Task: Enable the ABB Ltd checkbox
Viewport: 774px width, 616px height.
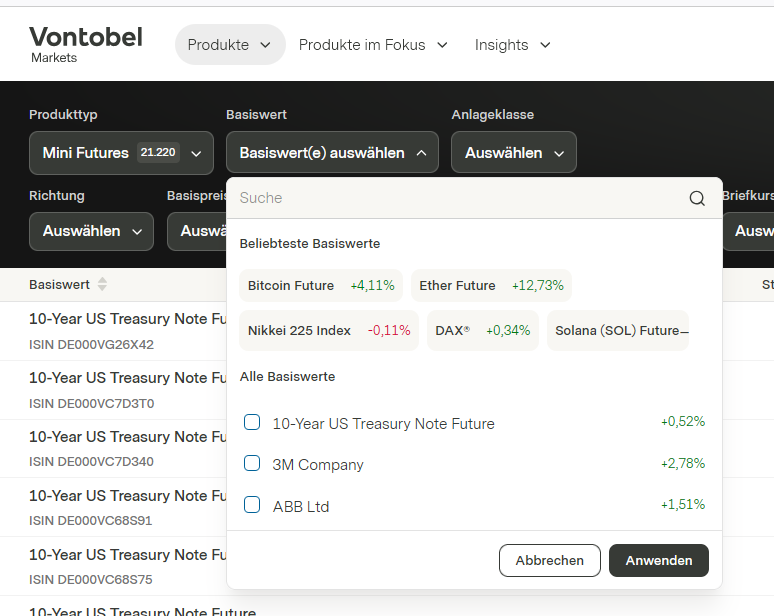Action: [x=252, y=505]
